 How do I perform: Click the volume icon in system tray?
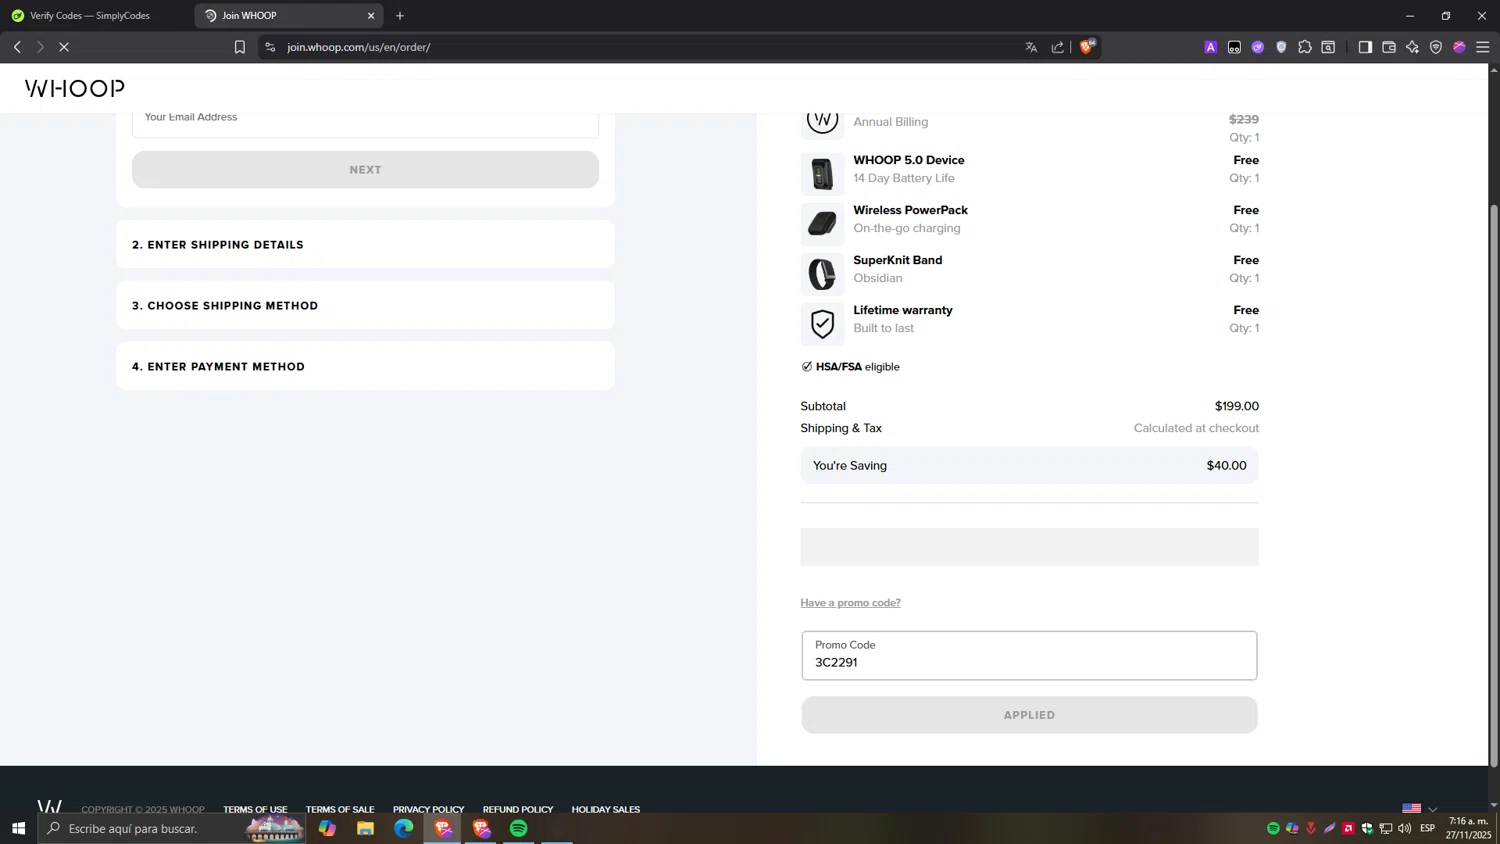[x=1404, y=828]
